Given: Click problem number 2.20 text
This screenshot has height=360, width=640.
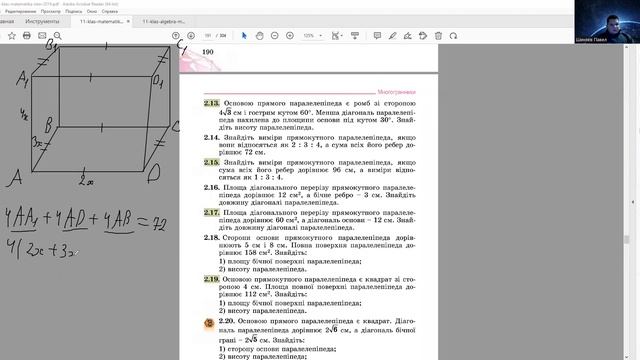Looking at the screenshot, I should point(227,321).
